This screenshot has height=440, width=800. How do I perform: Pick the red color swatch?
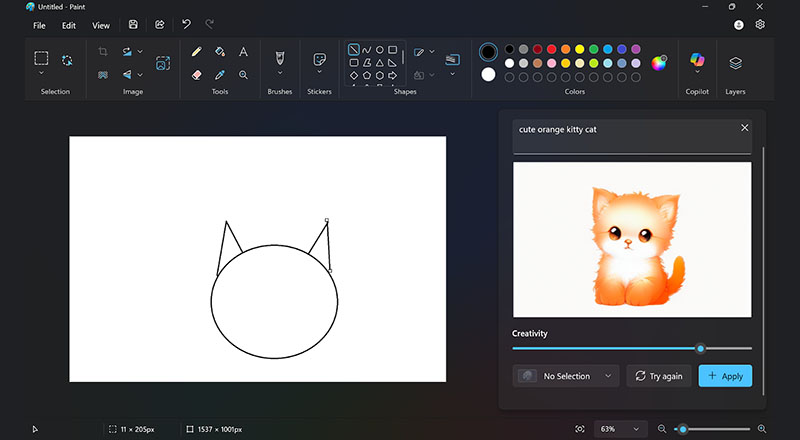coord(551,49)
